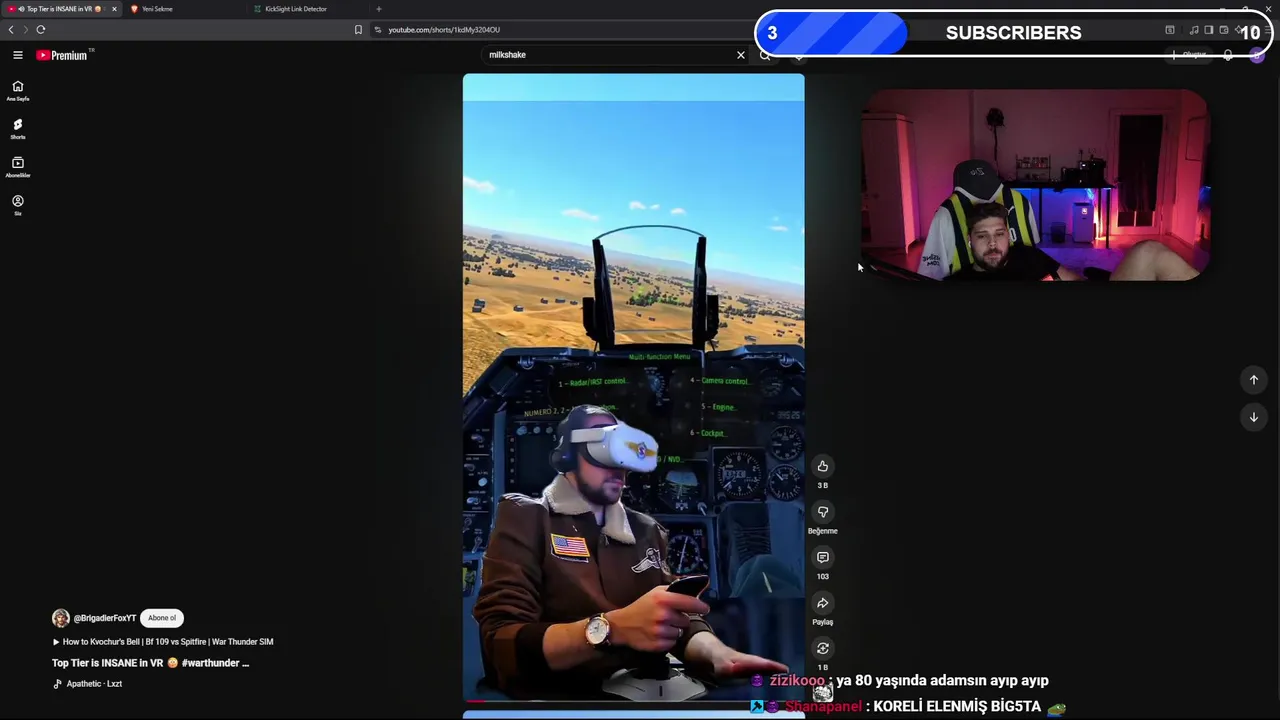Like the Short with thumbs-up
Viewport: 1280px width, 720px height.
822,466
